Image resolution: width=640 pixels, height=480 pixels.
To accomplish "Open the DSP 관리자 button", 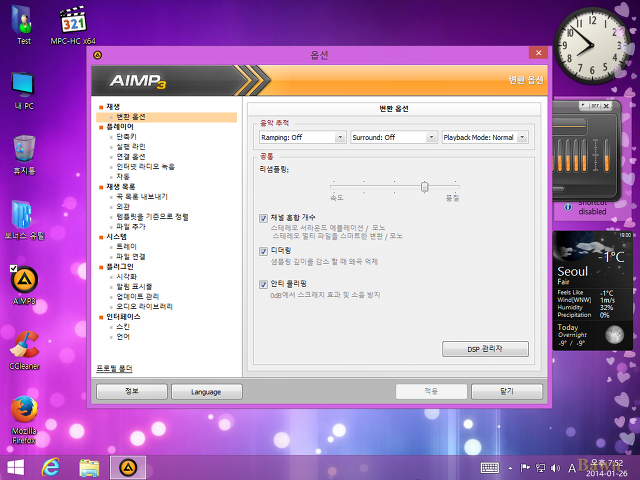I will coord(485,349).
